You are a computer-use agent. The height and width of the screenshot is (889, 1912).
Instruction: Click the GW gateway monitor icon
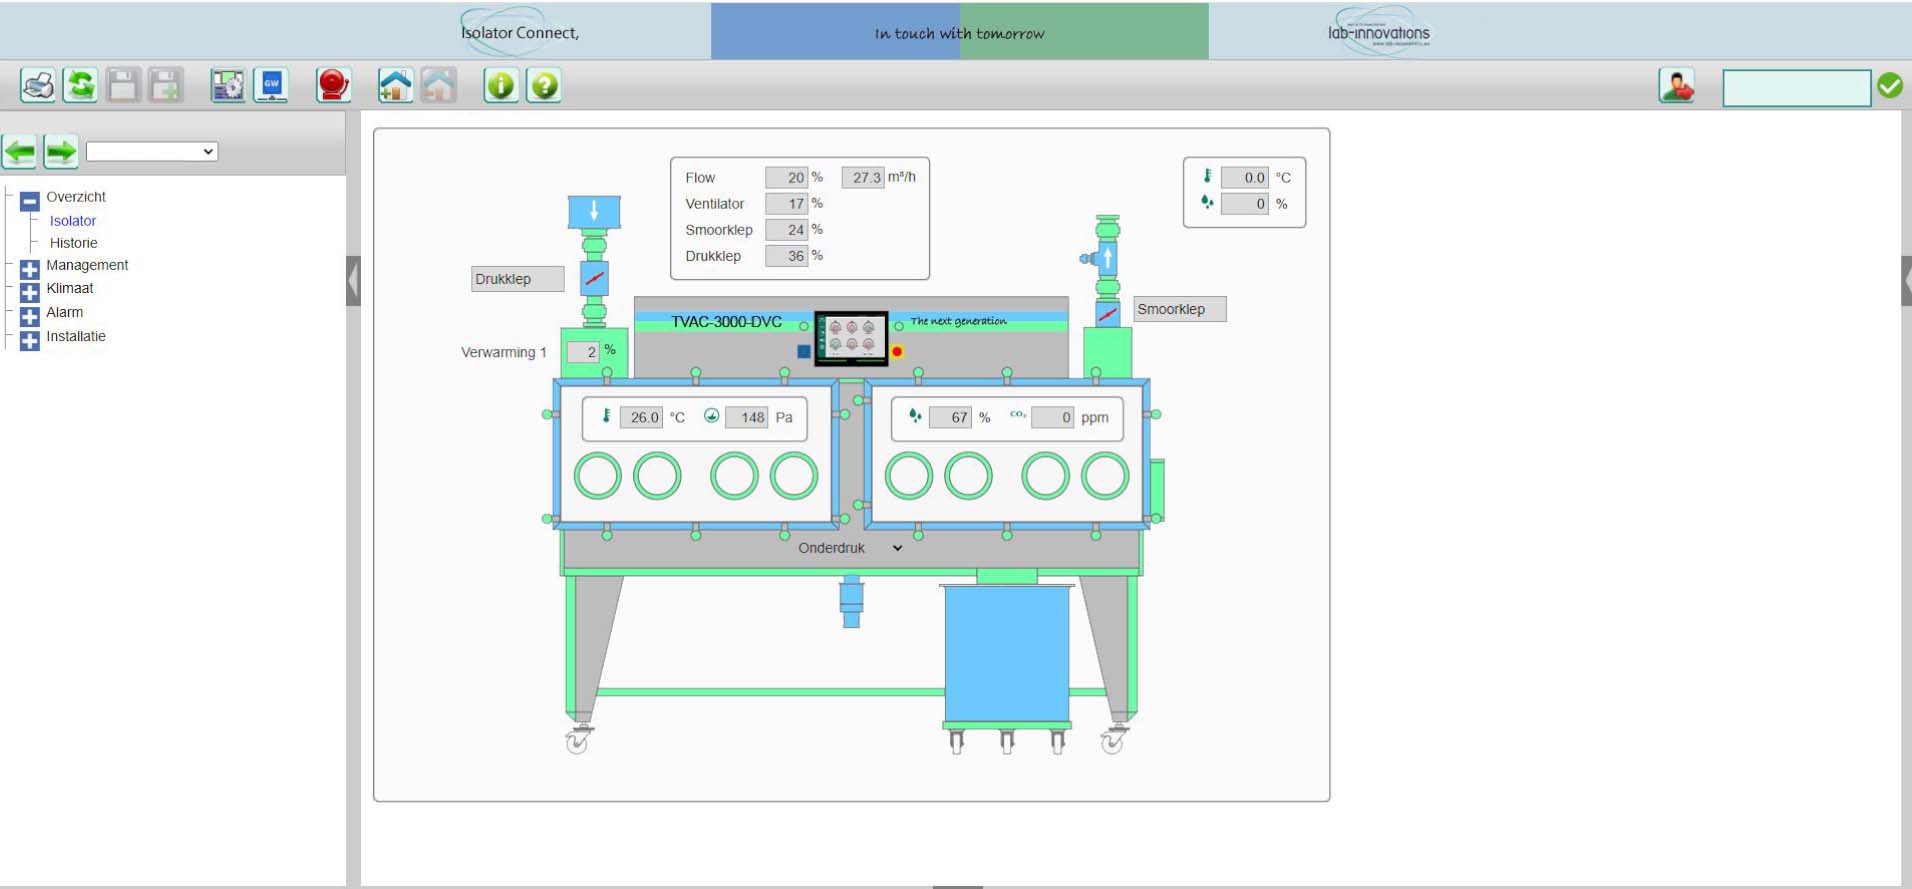(271, 86)
